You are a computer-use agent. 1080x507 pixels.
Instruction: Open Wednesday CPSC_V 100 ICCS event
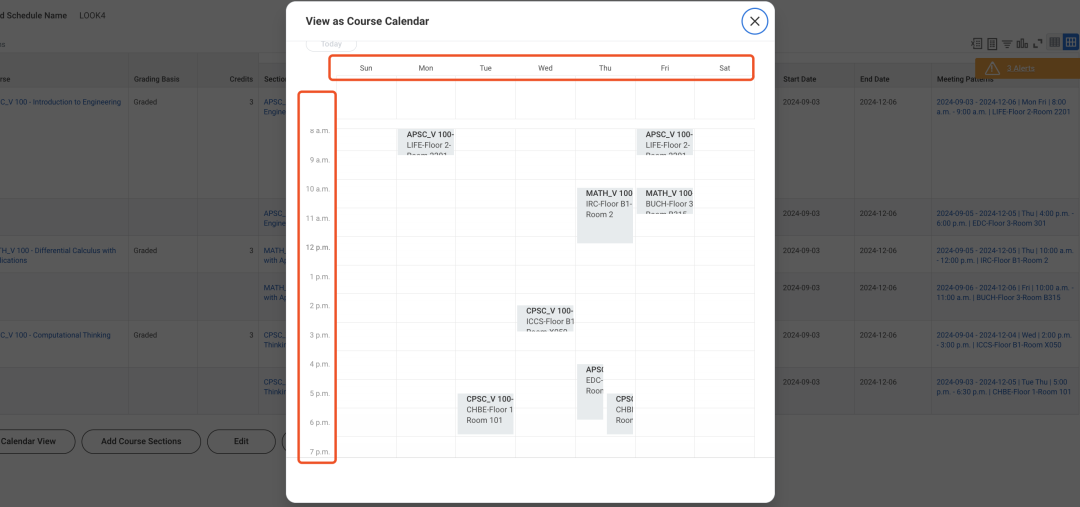545,317
